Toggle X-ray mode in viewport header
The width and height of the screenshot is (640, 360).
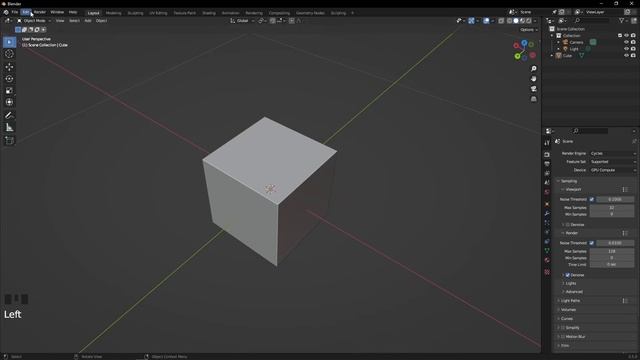[x=501, y=20]
